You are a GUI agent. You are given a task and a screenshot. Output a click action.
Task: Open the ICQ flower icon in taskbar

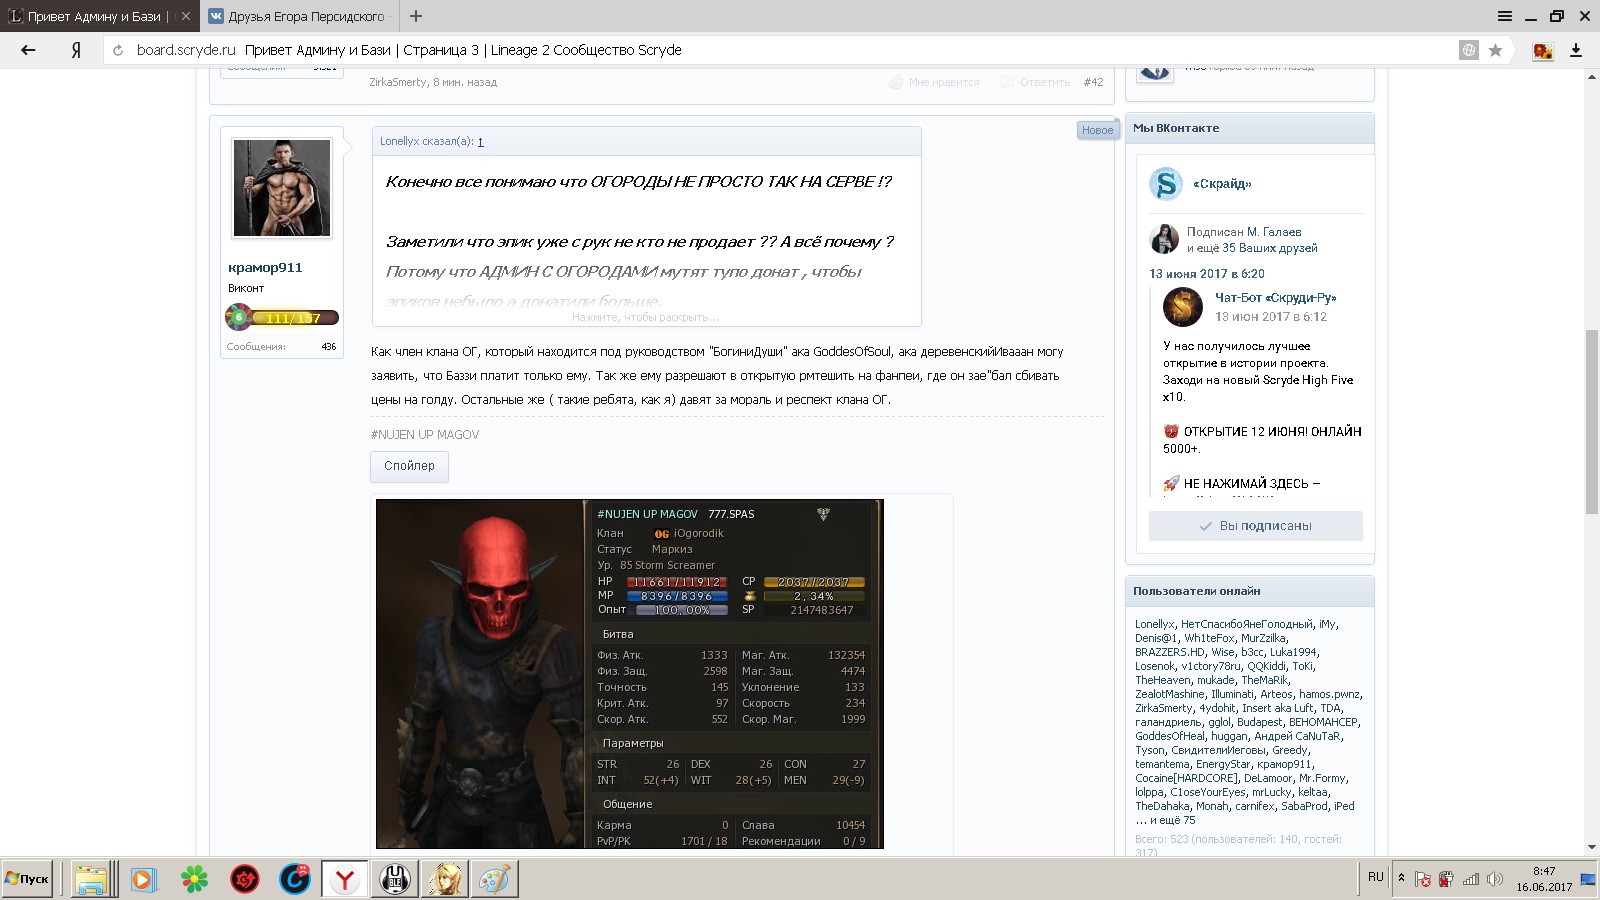click(x=194, y=879)
